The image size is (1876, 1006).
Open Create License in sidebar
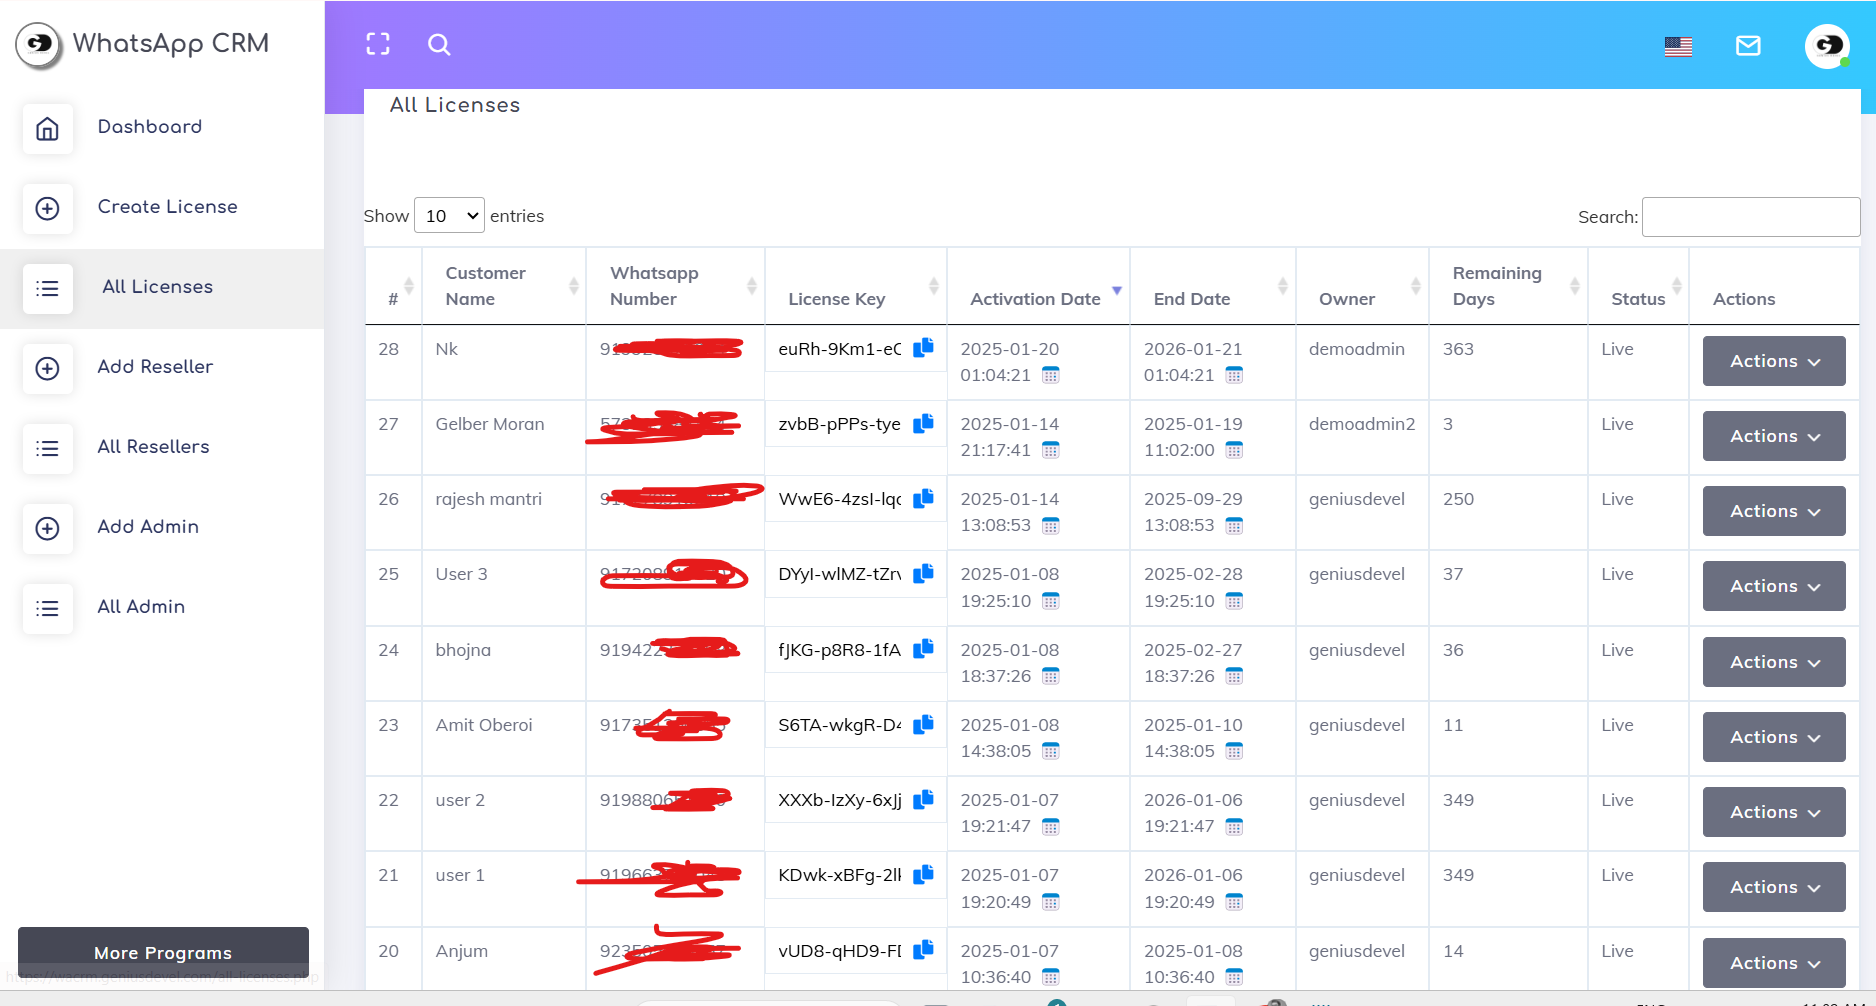coord(167,207)
